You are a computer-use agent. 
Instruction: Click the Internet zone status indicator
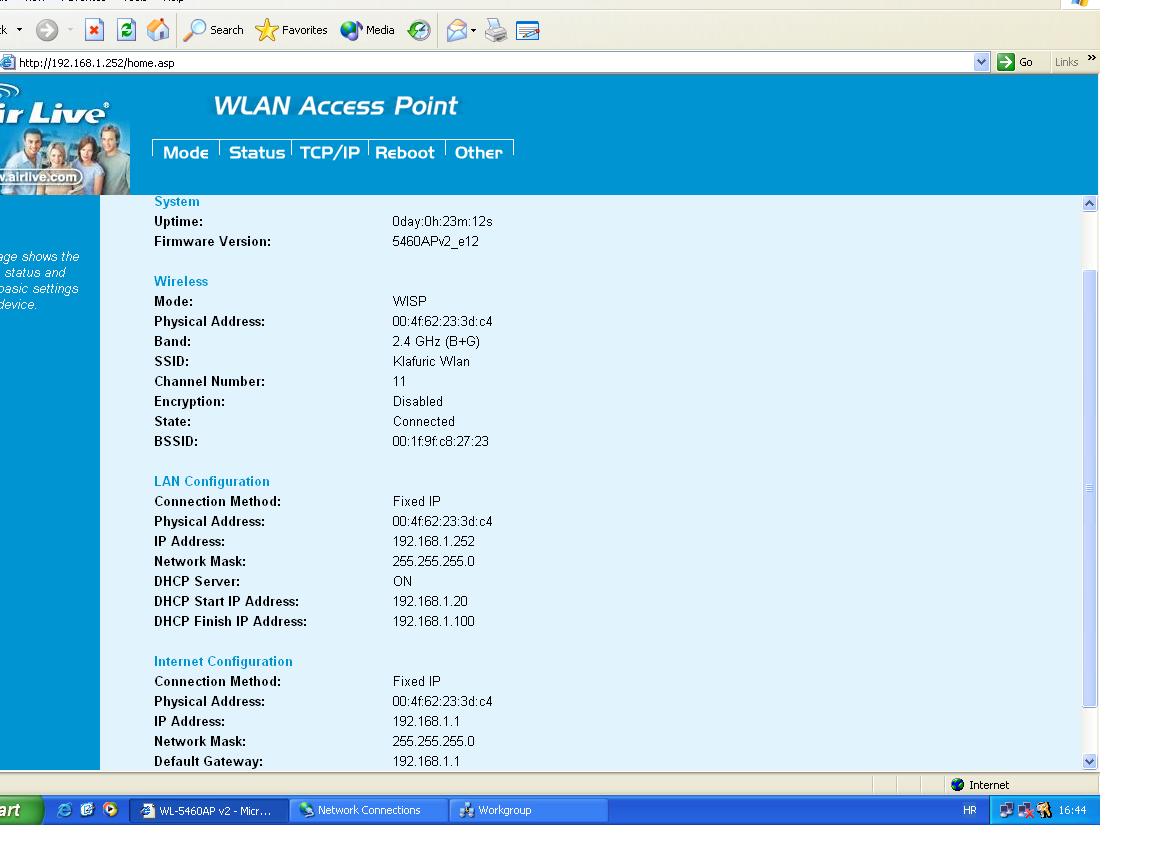pyautogui.click(x=980, y=785)
